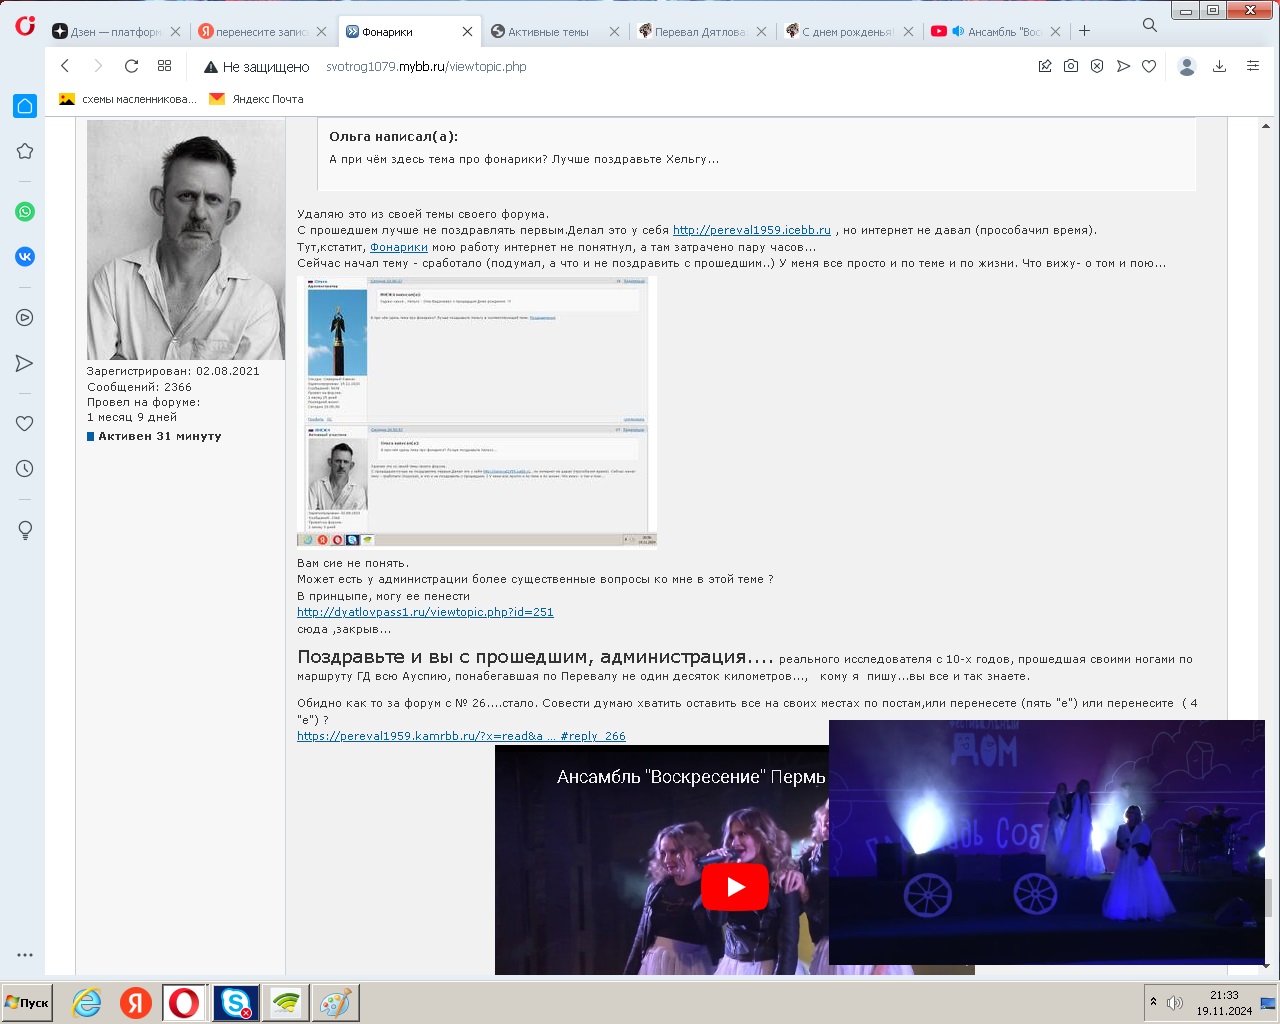Open the Opera account profile icon
The height and width of the screenshot is (1024, 1280).
click(x=1187, y=66)
